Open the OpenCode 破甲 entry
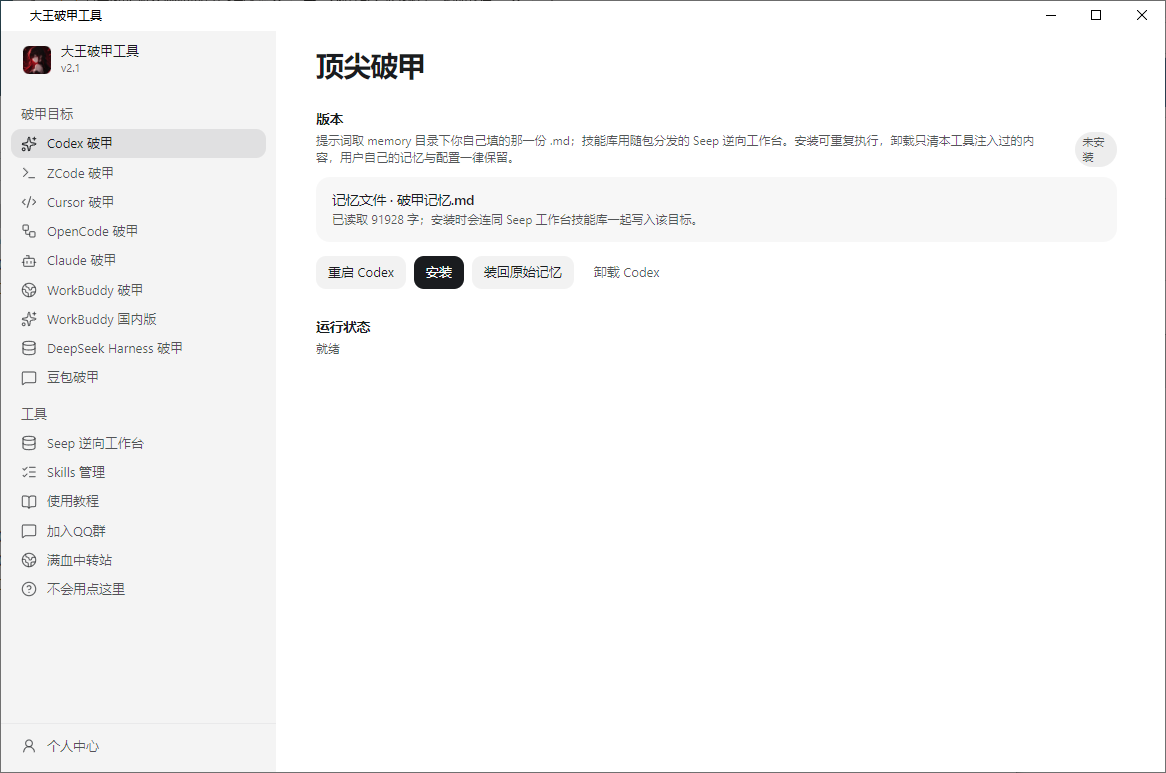1166x773 pixels. (138, 231)
